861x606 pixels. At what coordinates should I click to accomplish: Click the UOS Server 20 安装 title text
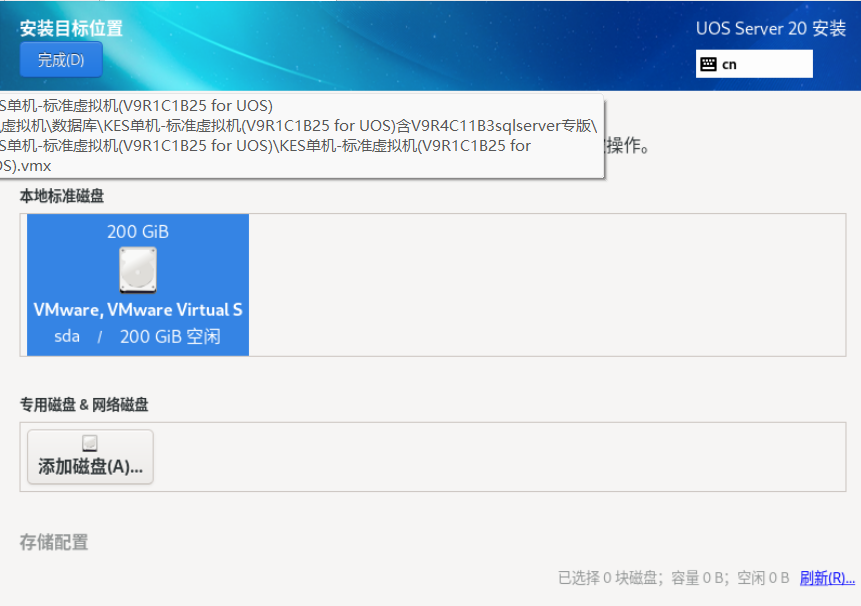click(771, 29)
